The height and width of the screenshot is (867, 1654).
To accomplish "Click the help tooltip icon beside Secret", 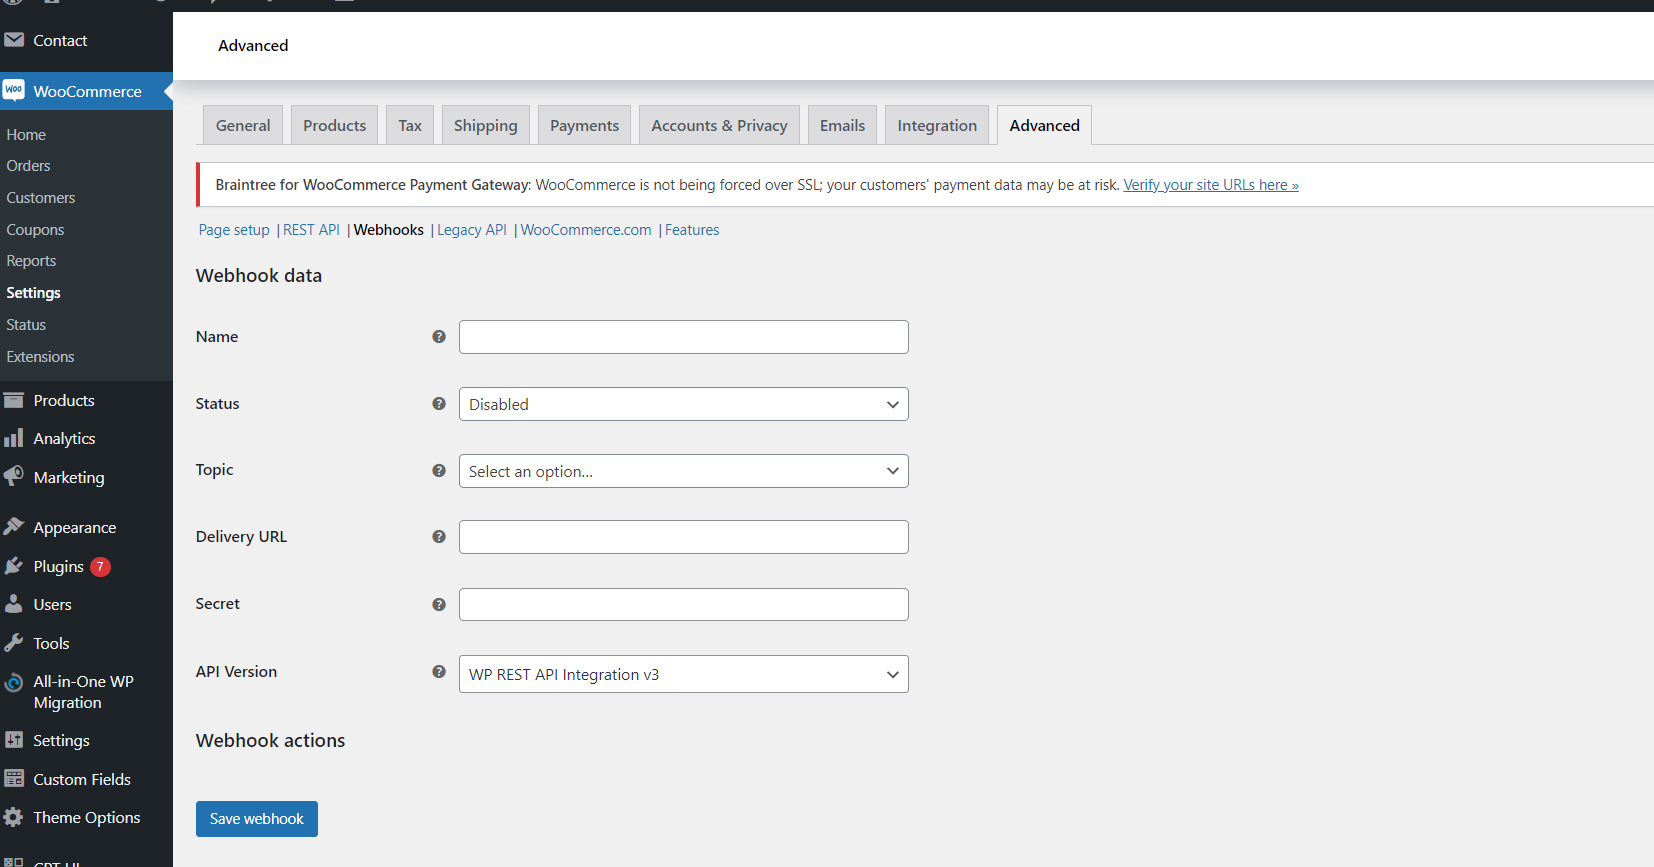I will coord(439,605).
